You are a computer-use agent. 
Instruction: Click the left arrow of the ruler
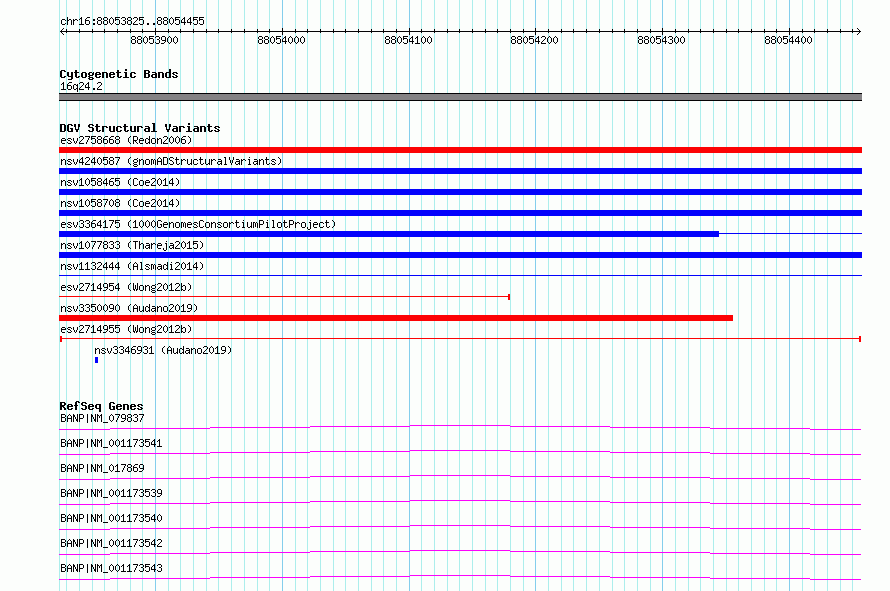click(63, 32)
